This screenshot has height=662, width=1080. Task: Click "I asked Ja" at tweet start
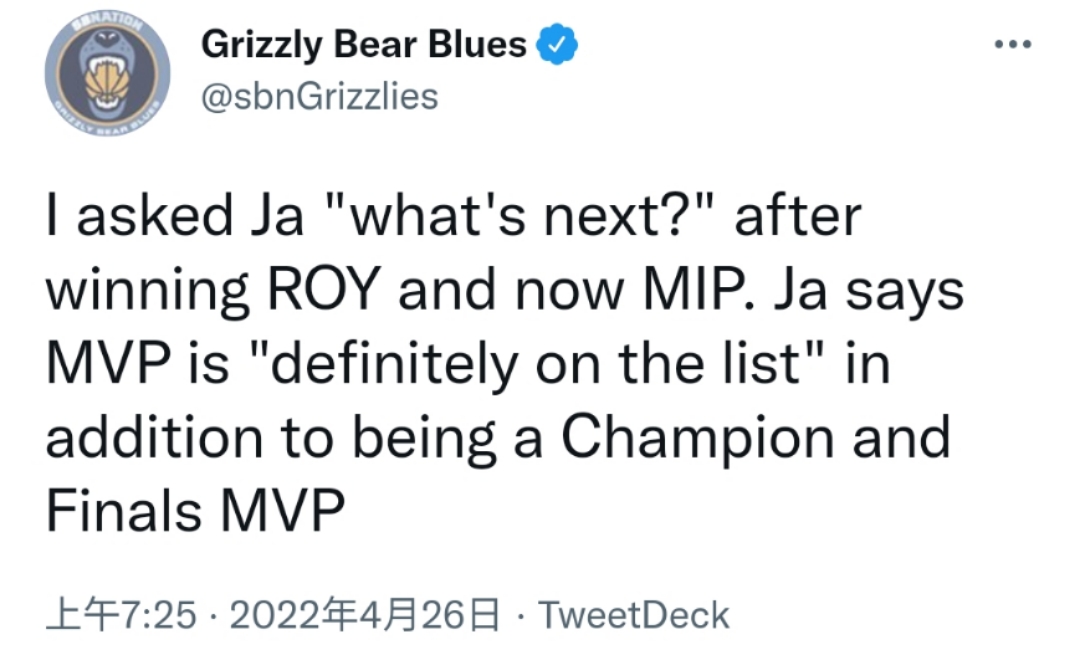coord(175,216)
